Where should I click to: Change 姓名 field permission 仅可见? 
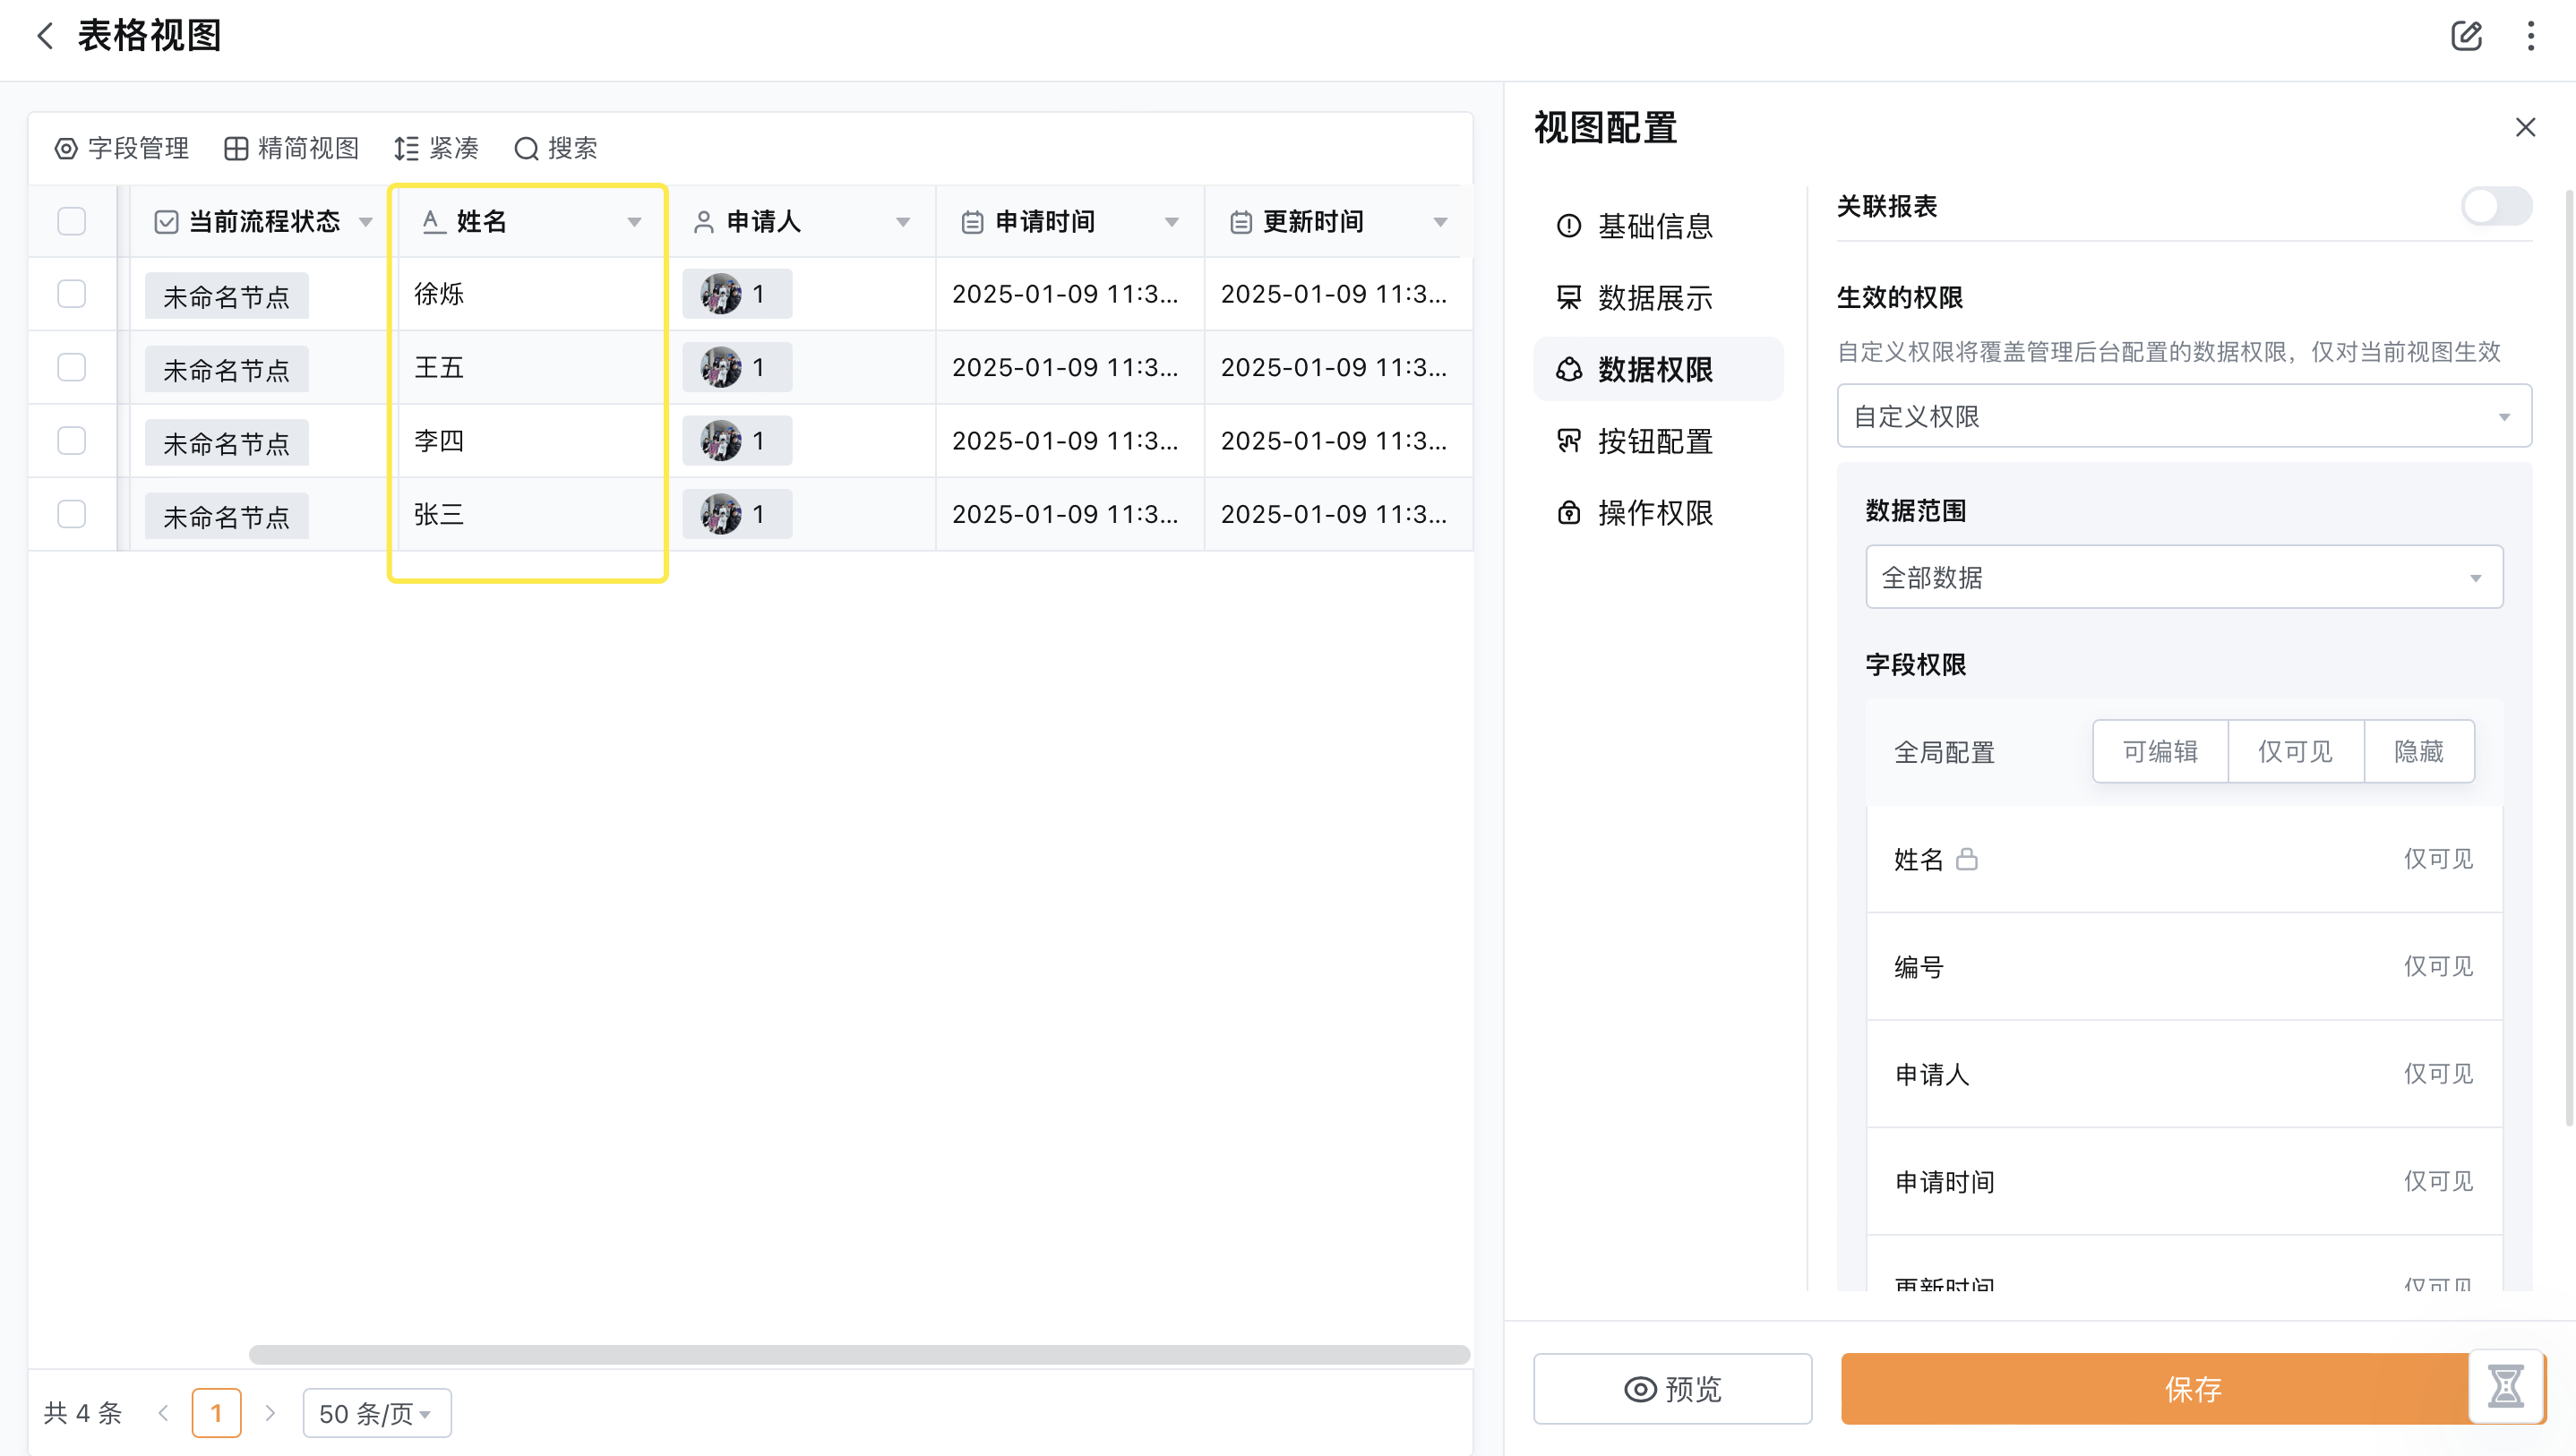click(2438, 859)
